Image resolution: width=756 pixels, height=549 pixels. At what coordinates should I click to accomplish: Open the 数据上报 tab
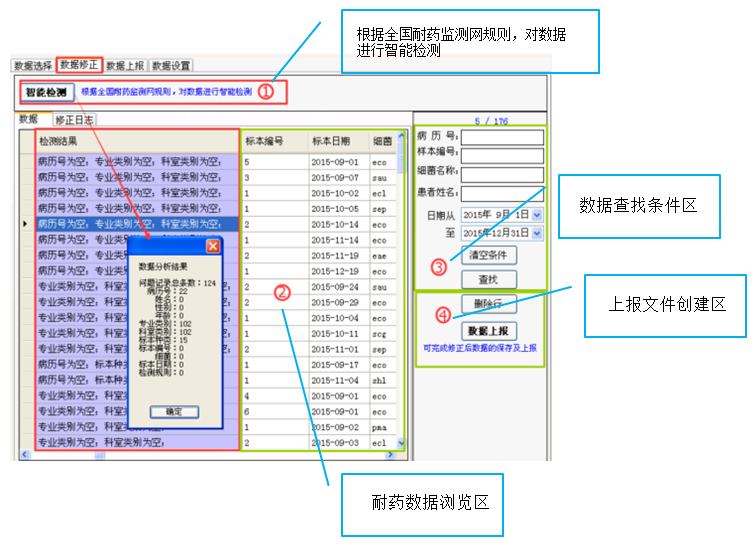pos(126,66)
